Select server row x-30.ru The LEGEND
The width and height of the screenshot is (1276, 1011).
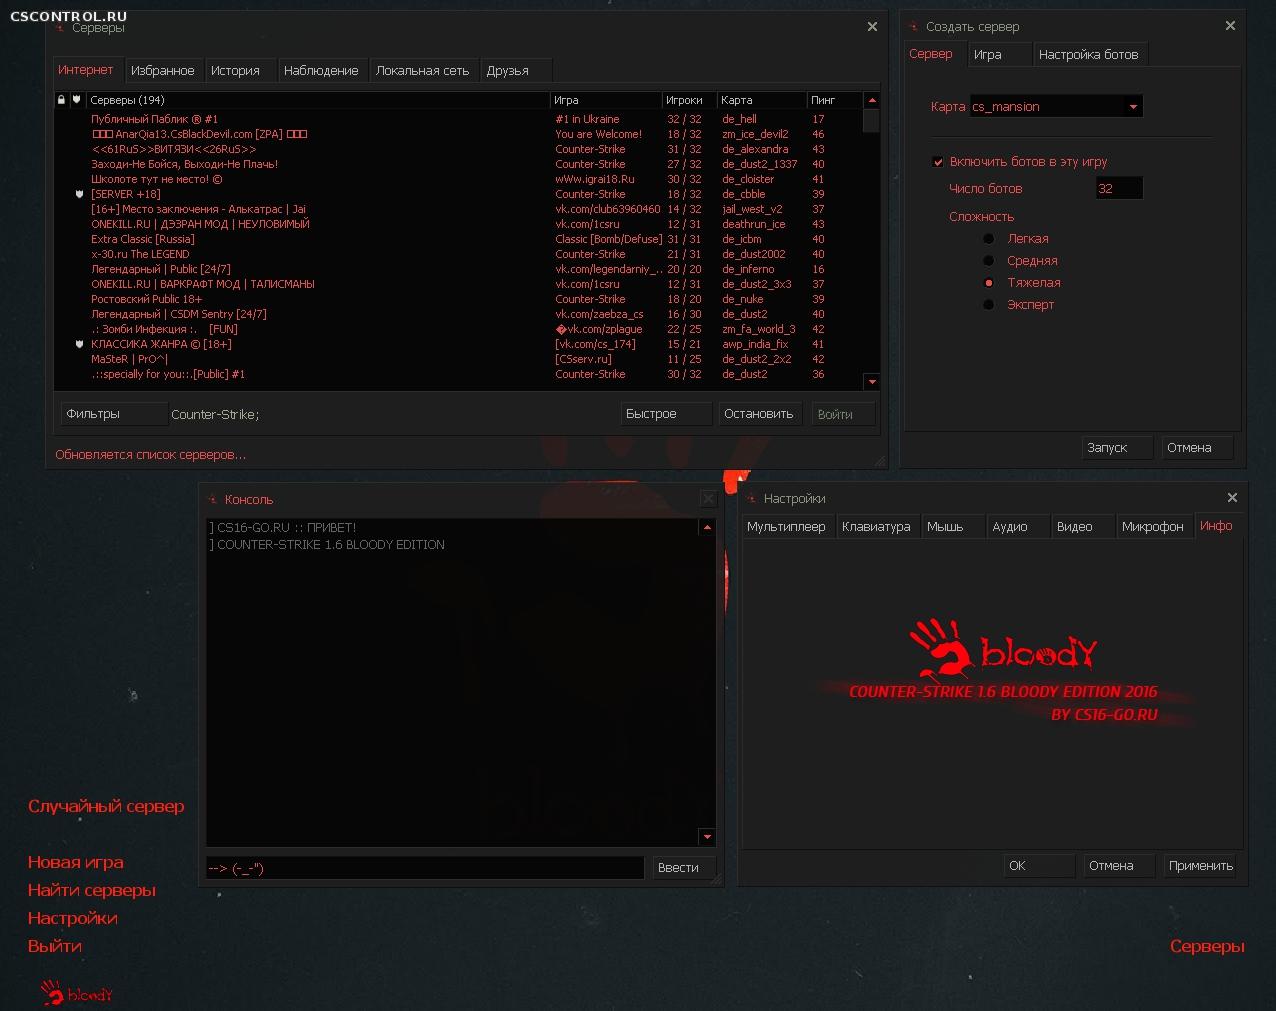458,254
